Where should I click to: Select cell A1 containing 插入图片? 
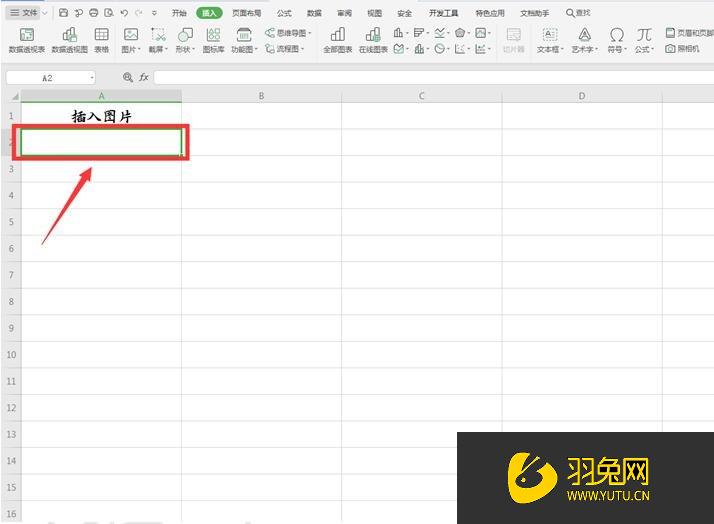pyautogui.click(x=101, y=116)
